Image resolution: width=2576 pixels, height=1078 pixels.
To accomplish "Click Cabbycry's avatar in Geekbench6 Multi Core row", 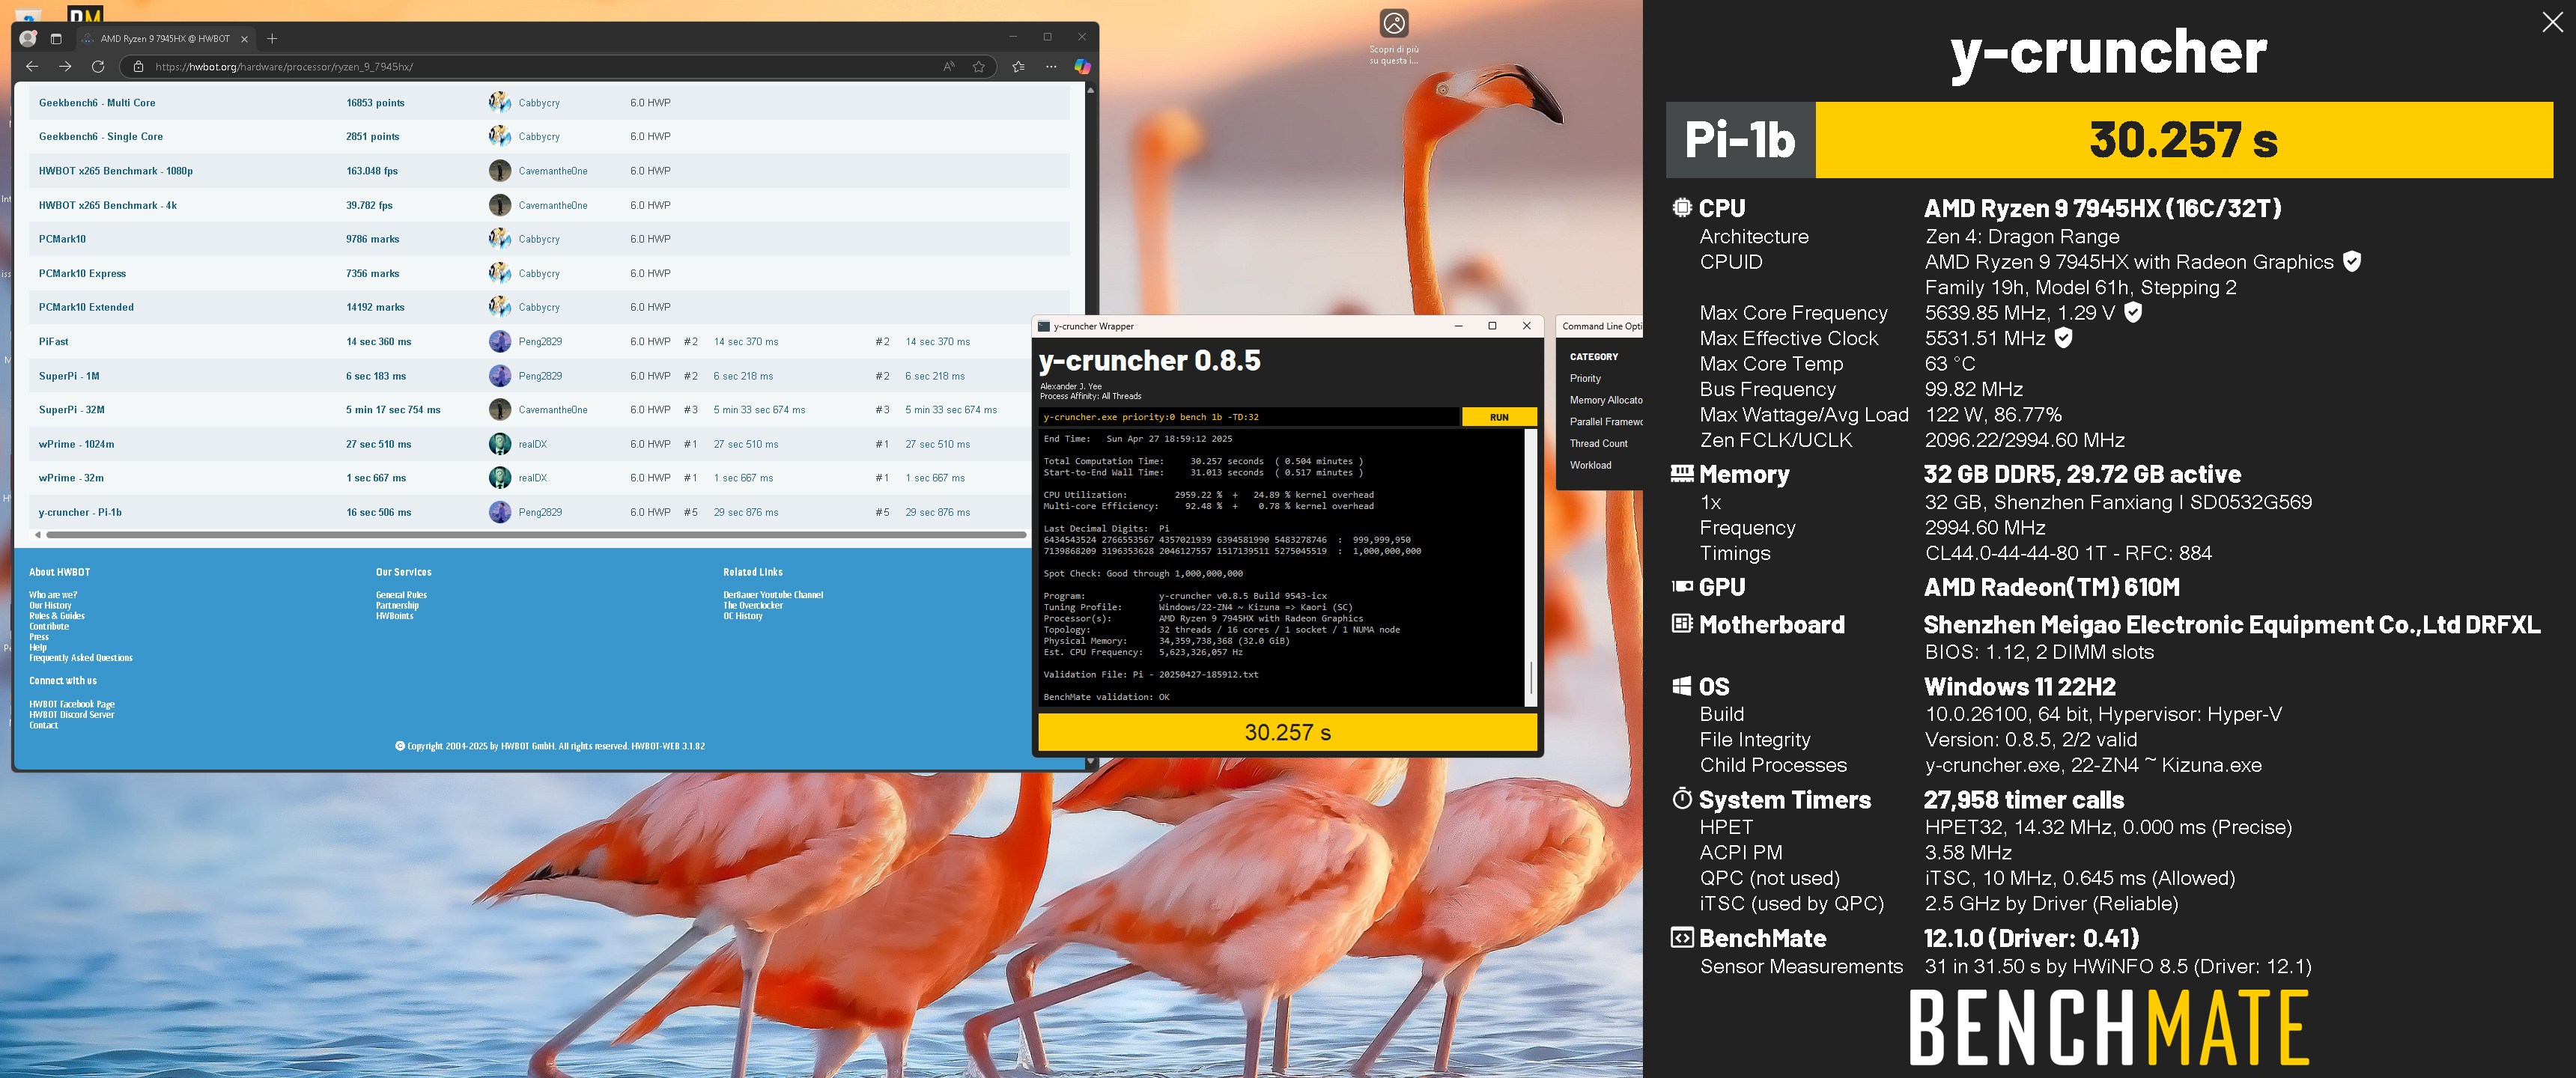I will 499,102.
